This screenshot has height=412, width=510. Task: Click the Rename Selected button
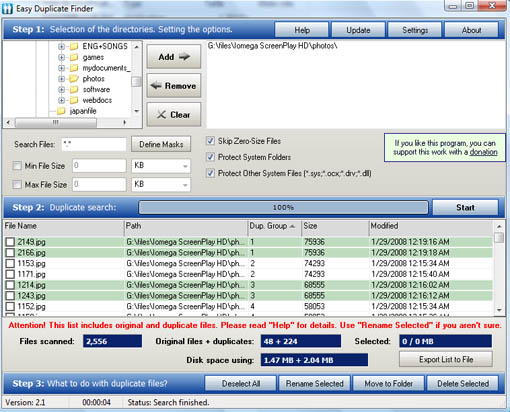314,383
